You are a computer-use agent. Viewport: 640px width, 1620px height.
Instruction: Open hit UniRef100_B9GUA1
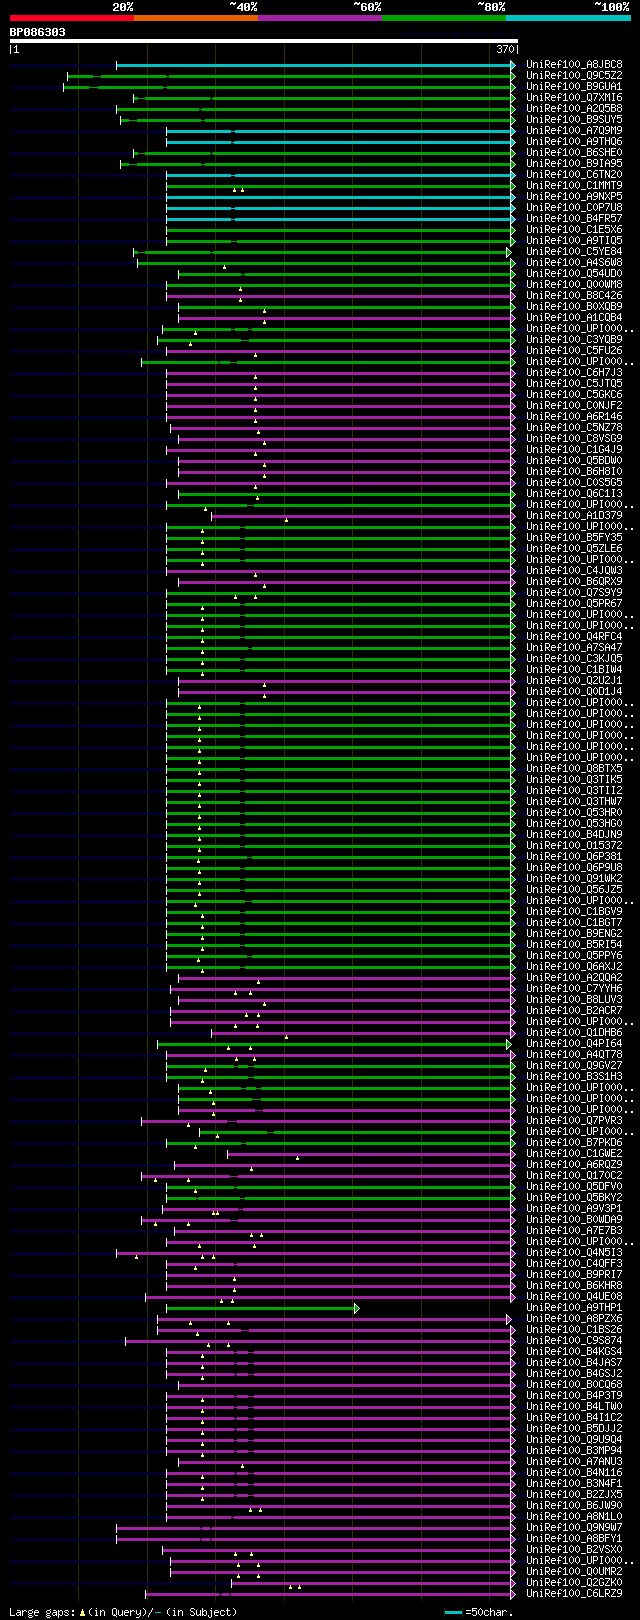coord(574,87)
